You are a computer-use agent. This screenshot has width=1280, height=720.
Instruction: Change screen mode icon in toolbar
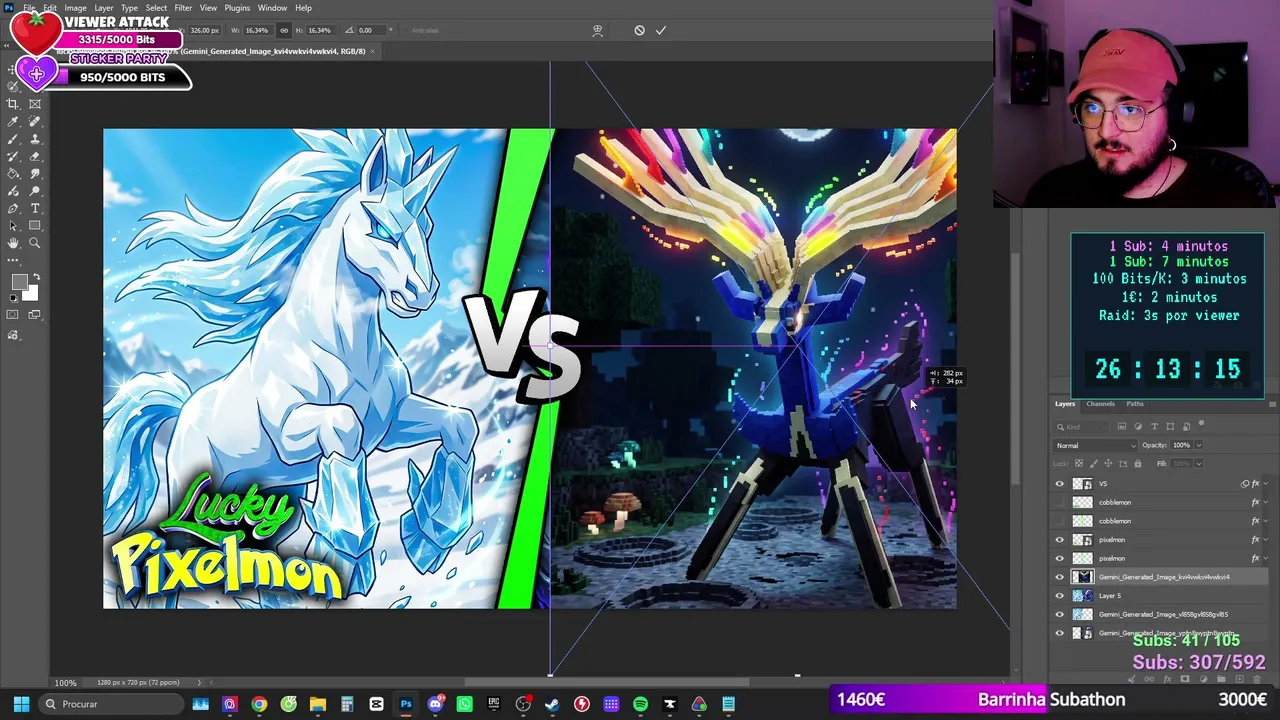(35, 315)
